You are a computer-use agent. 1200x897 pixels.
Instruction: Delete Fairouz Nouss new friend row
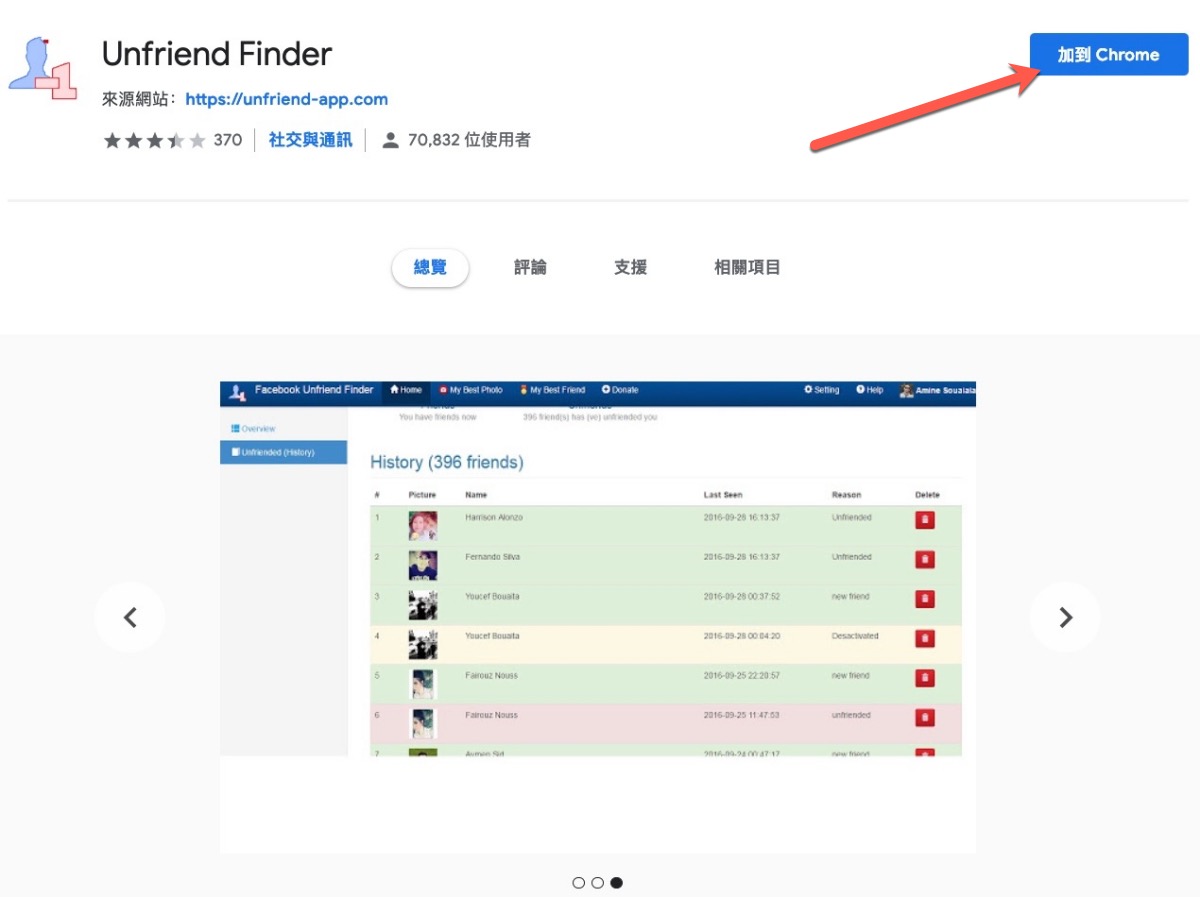tap(925, 678)
